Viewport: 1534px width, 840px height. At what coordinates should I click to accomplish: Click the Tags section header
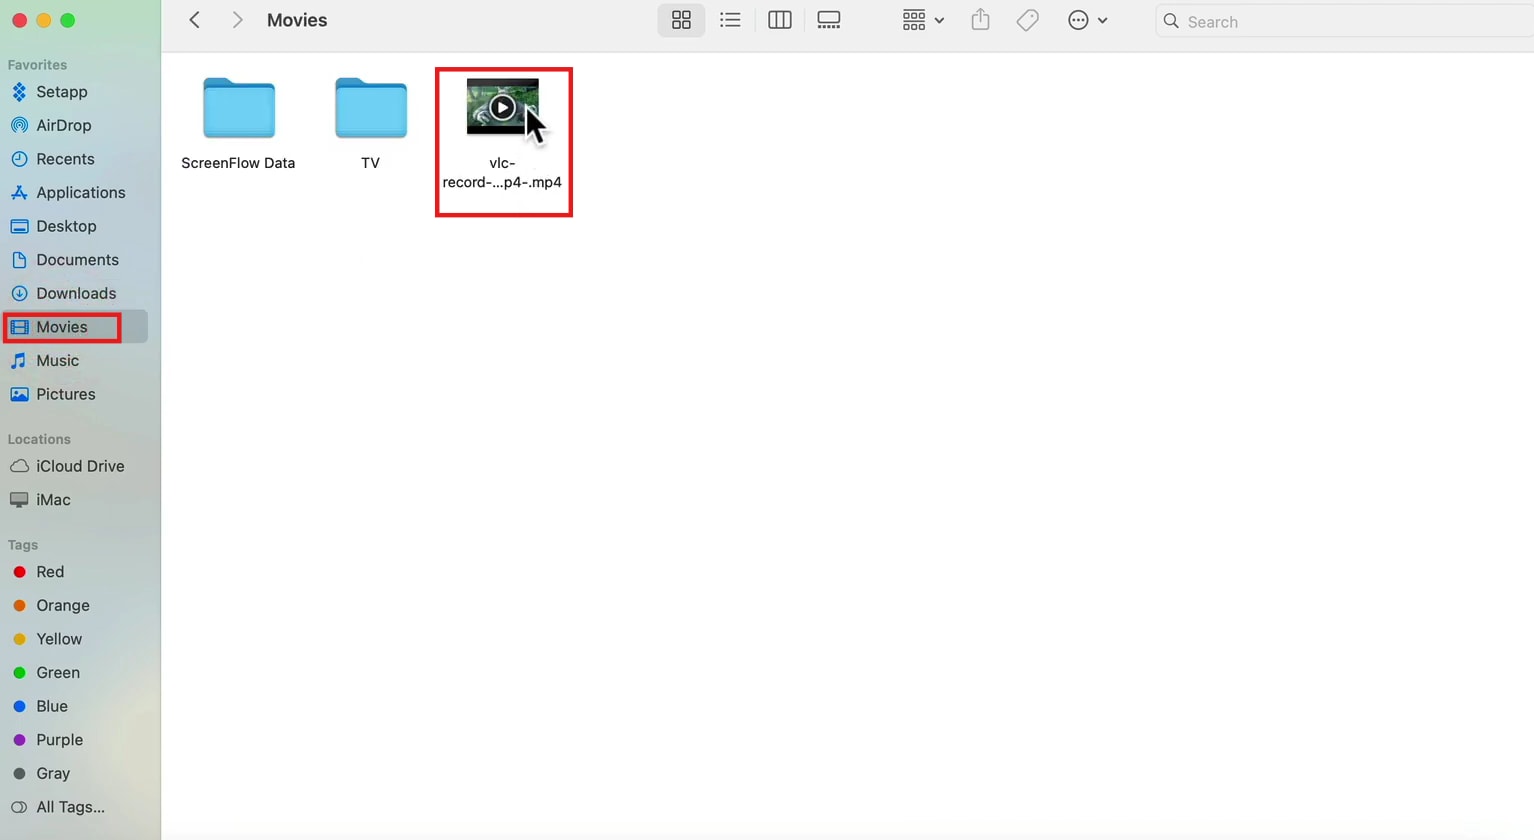click(x=22, y=545)
